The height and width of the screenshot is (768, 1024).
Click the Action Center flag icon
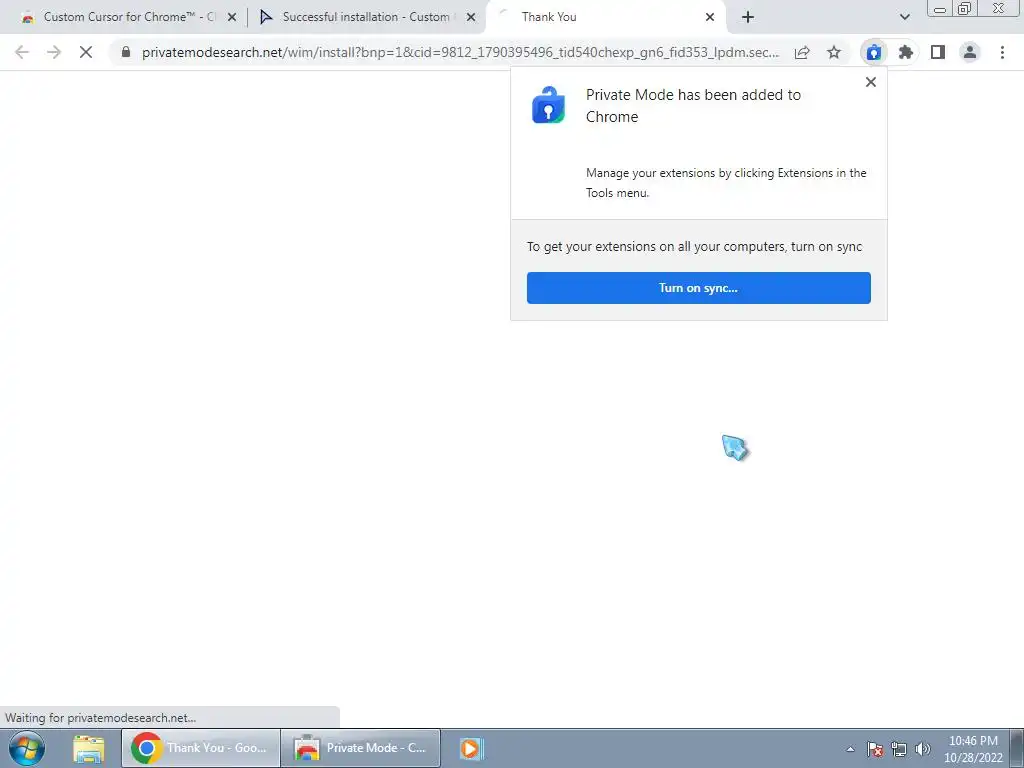[874, 749]
